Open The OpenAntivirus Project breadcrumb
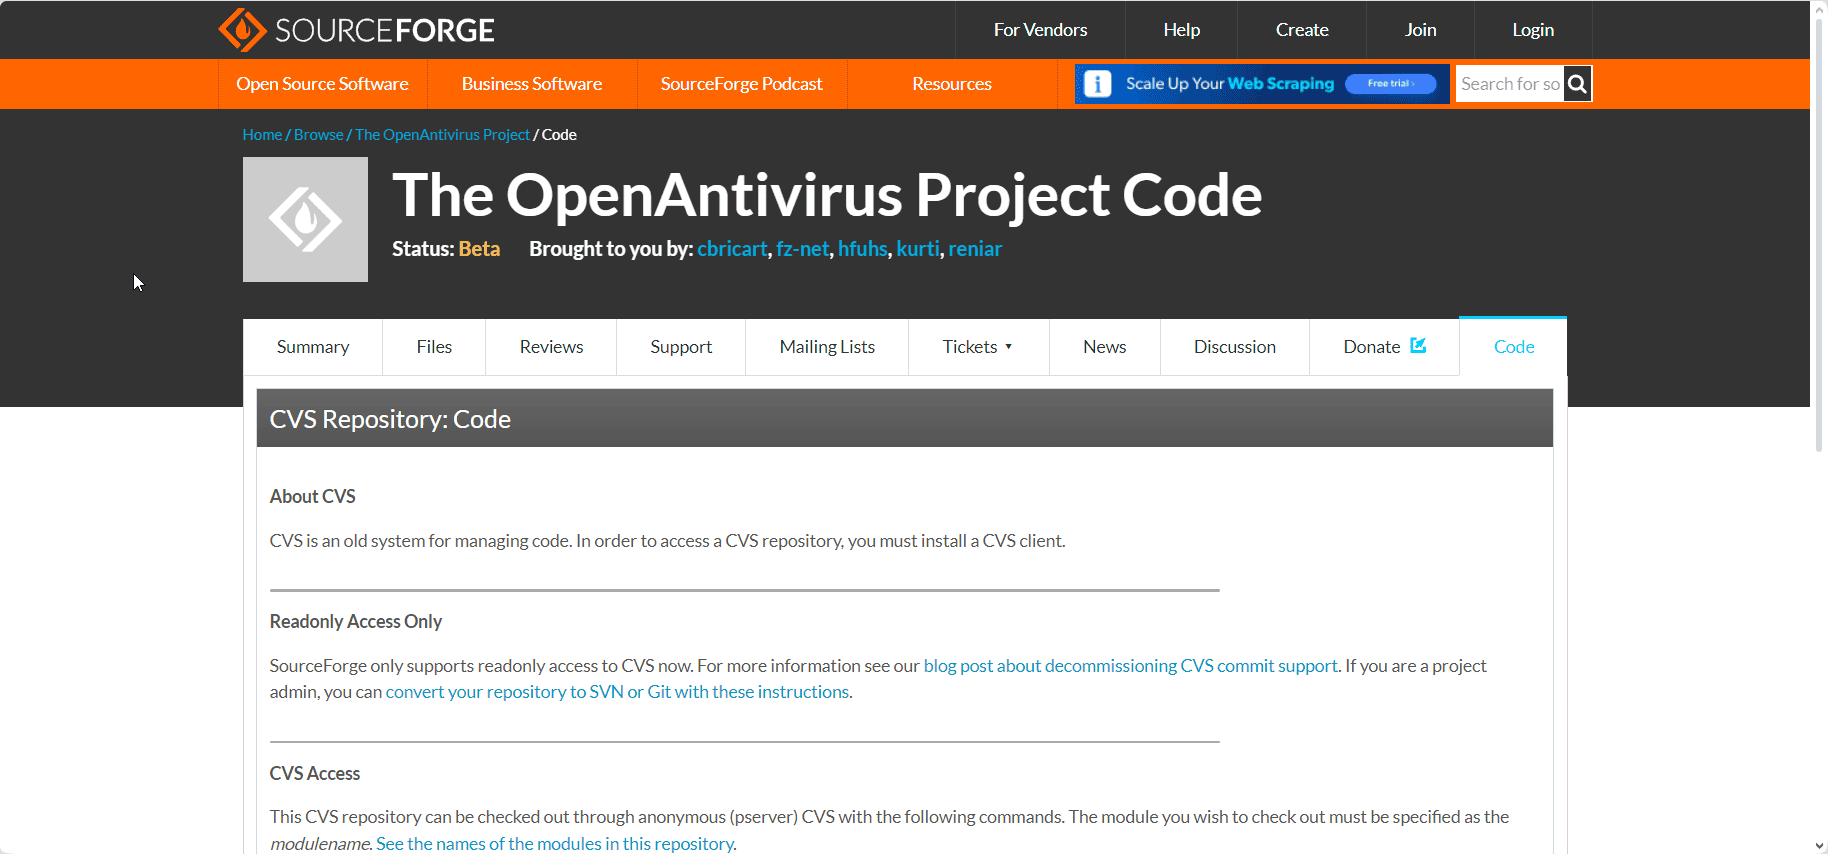Screen dimensions: 1828x854 click(442, 135)
